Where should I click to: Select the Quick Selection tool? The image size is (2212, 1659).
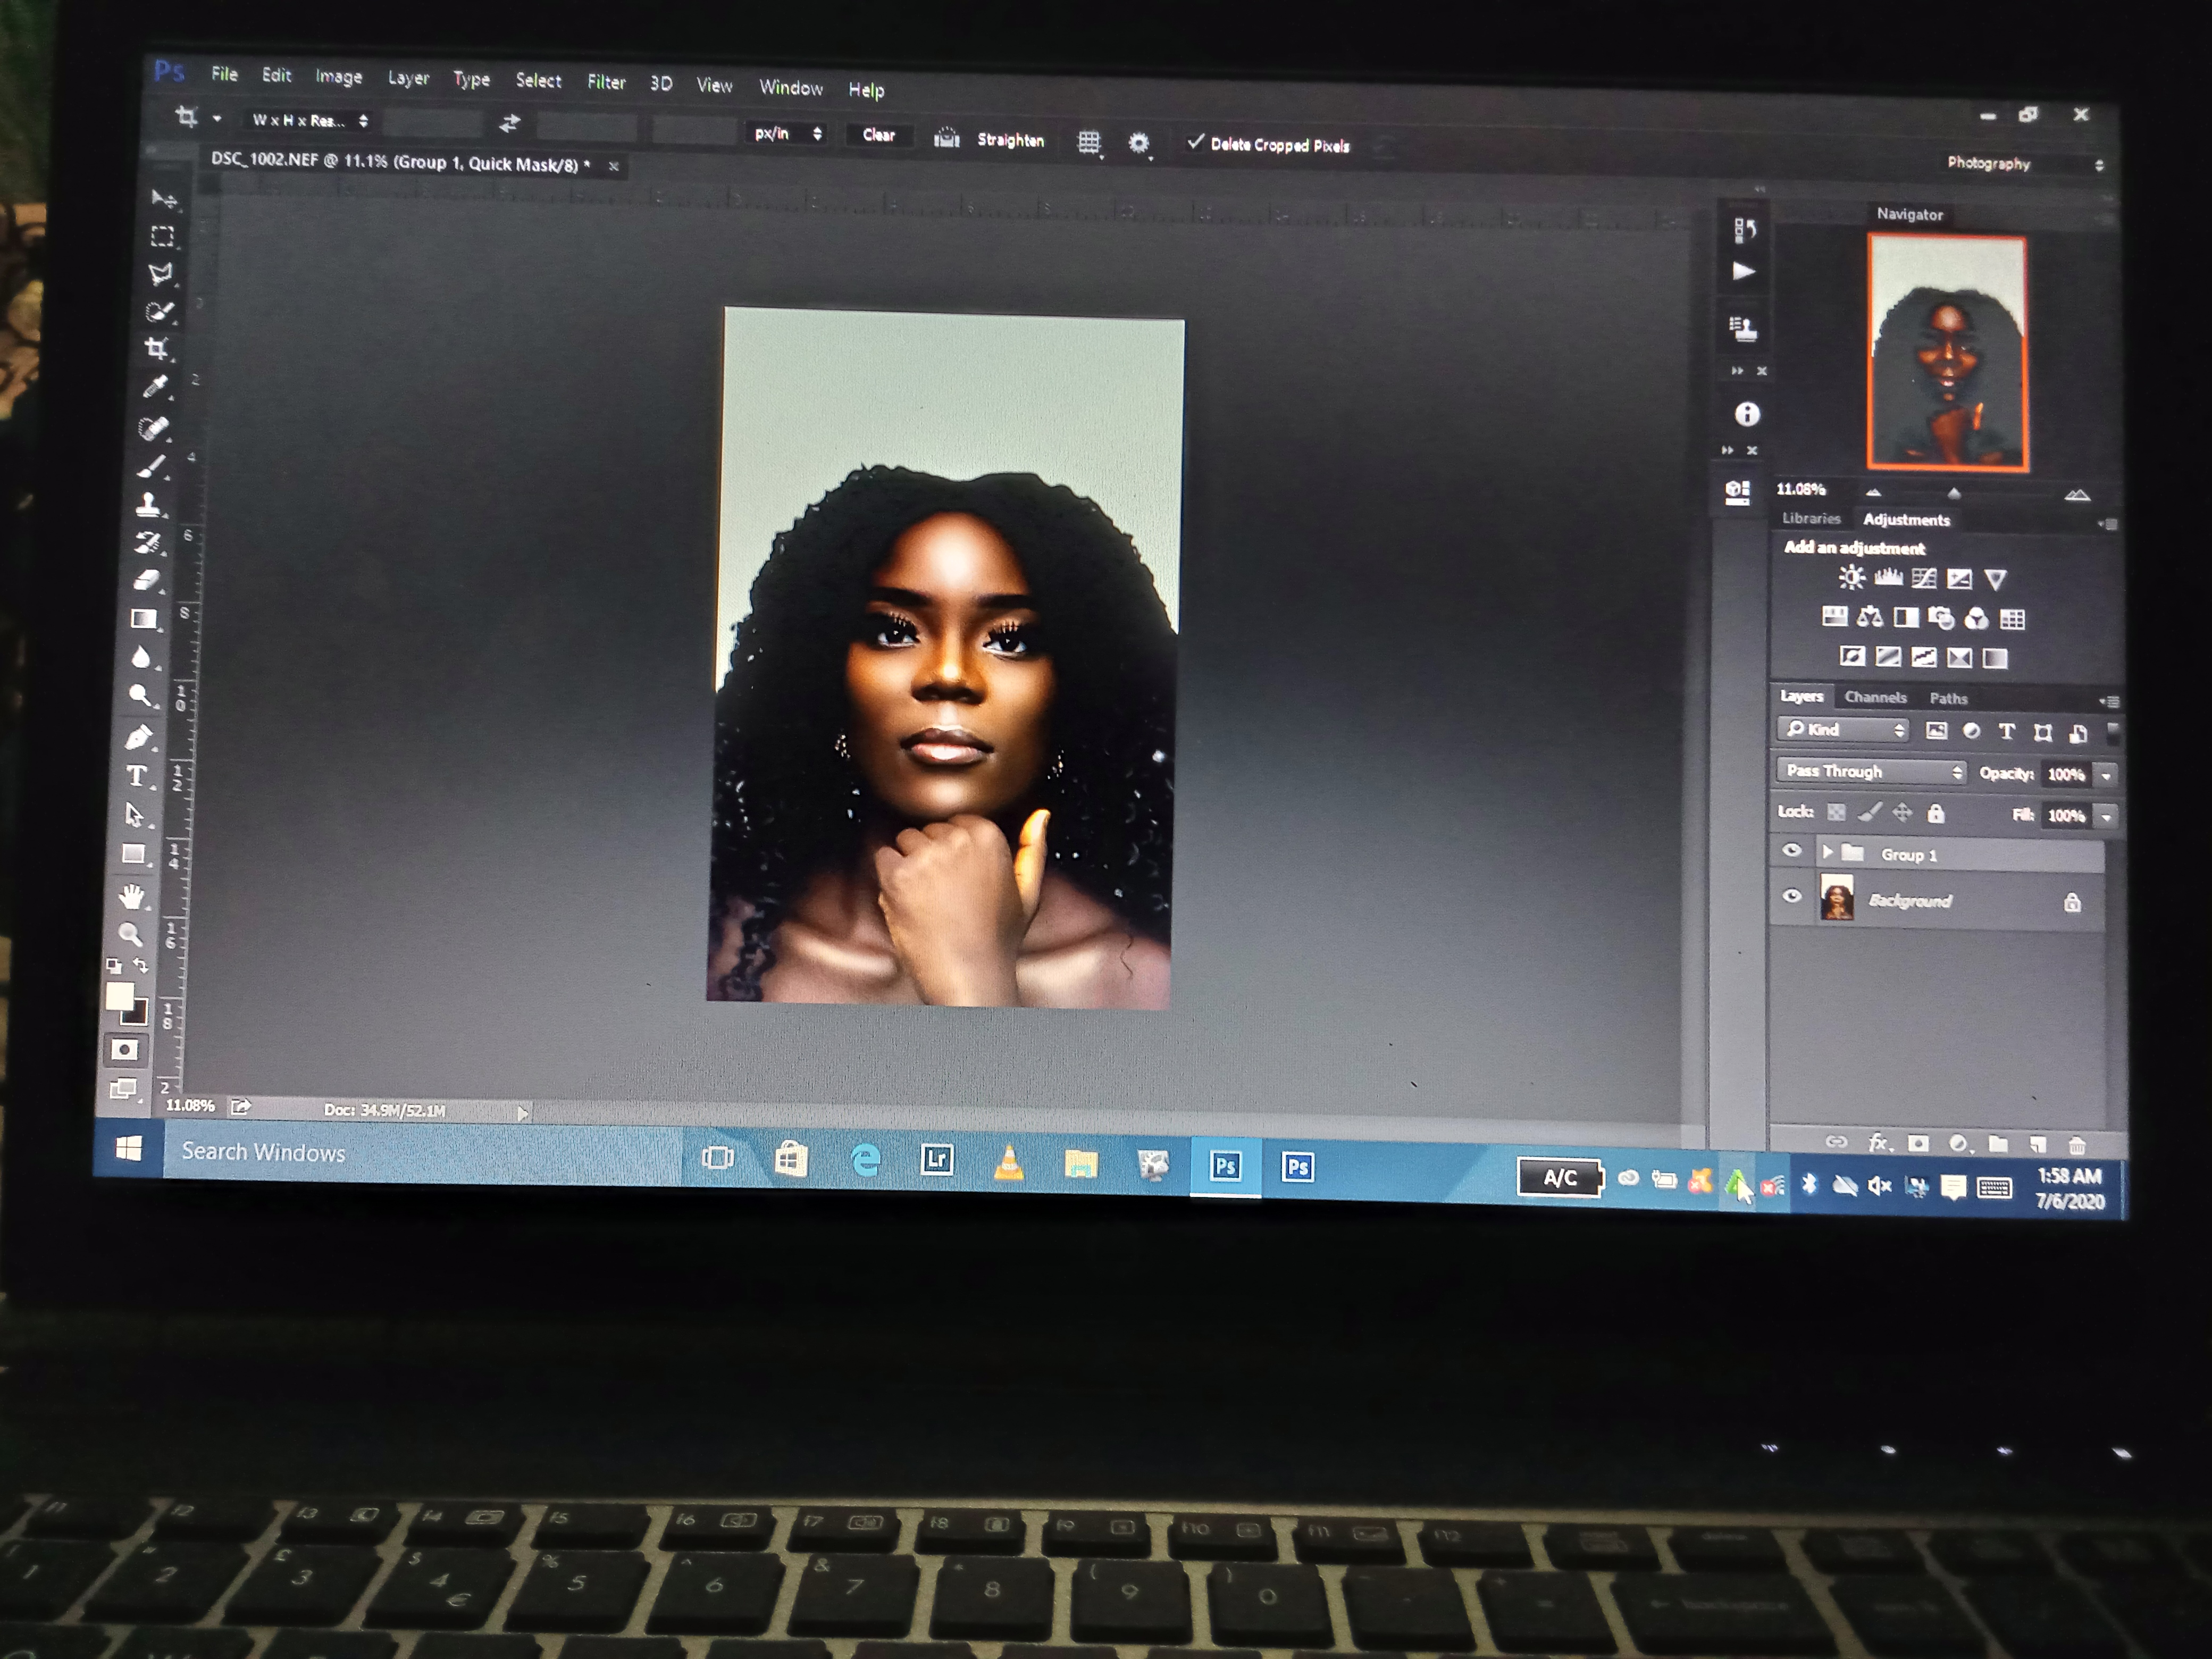(x=159, y=311)
